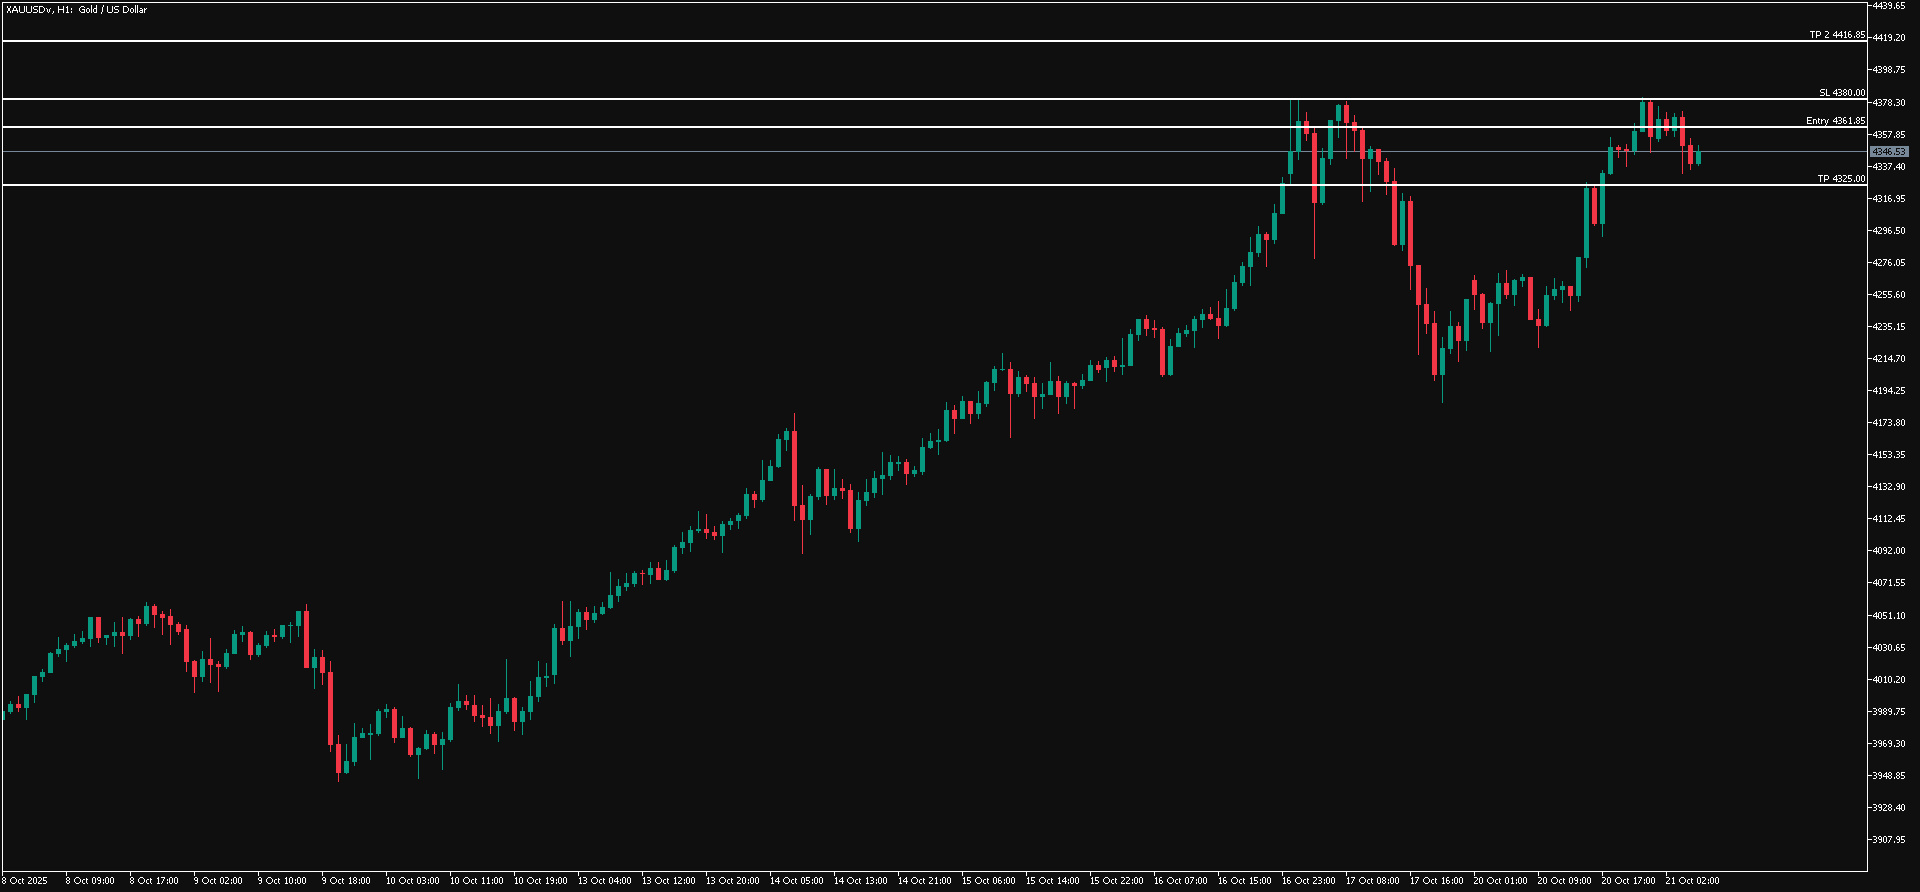Click the 4214.70 price axis label

(1888, 359)
